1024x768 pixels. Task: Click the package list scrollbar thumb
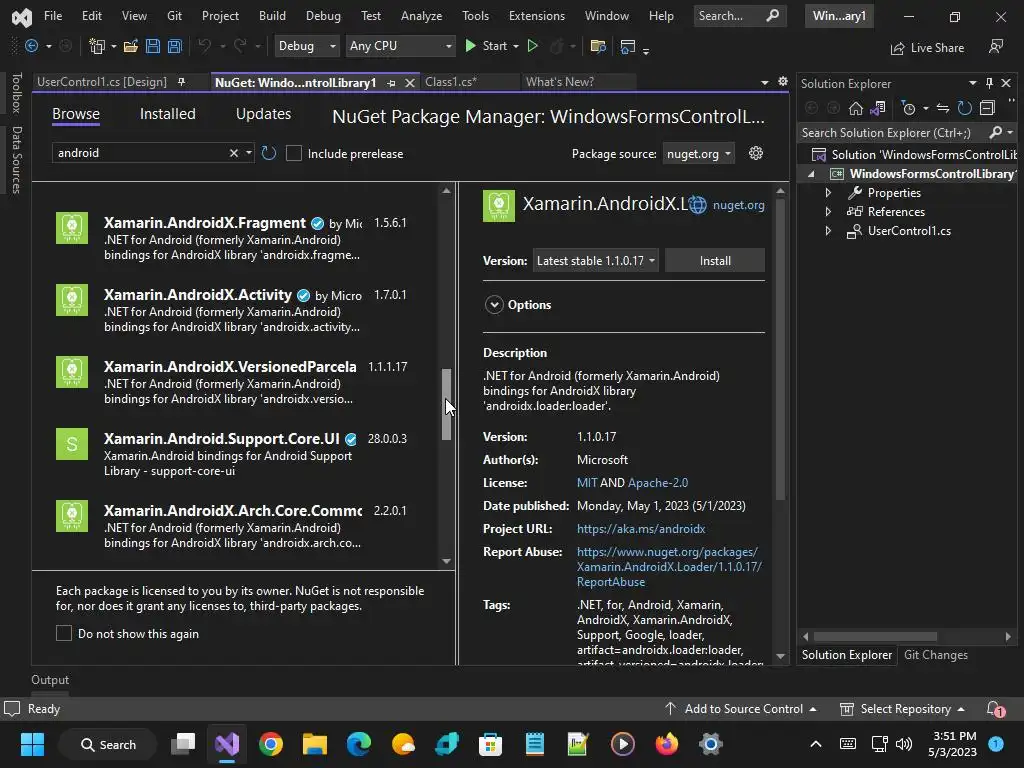(x=447, y=404)
